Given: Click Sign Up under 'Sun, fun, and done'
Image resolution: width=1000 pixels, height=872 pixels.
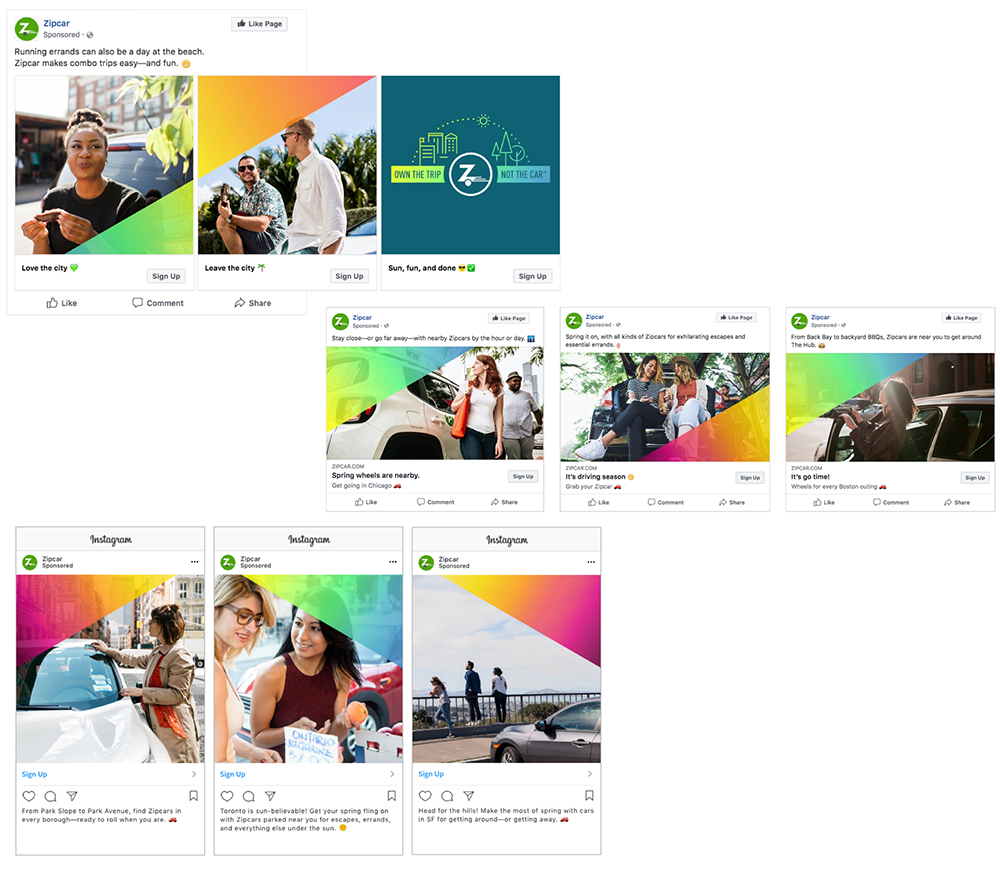Looking at the screenshot, I should coord(533,276).
